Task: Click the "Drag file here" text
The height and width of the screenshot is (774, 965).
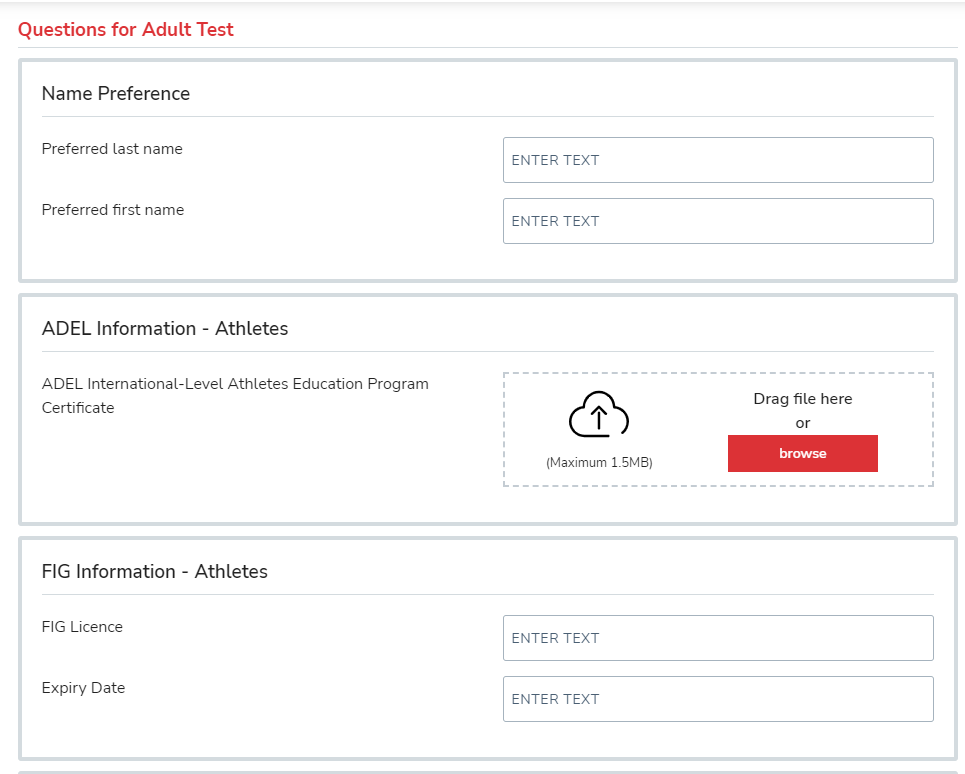Action: (802, 398)
